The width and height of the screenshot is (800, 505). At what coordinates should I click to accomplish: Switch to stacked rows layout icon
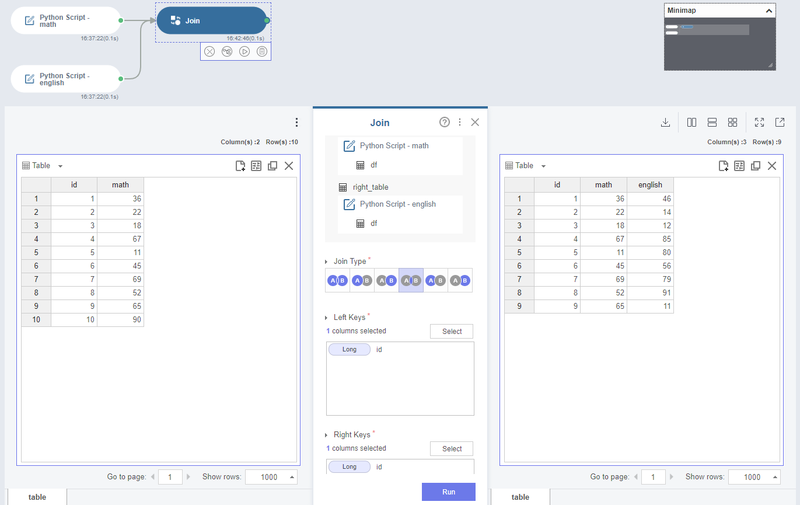[712, 122]
